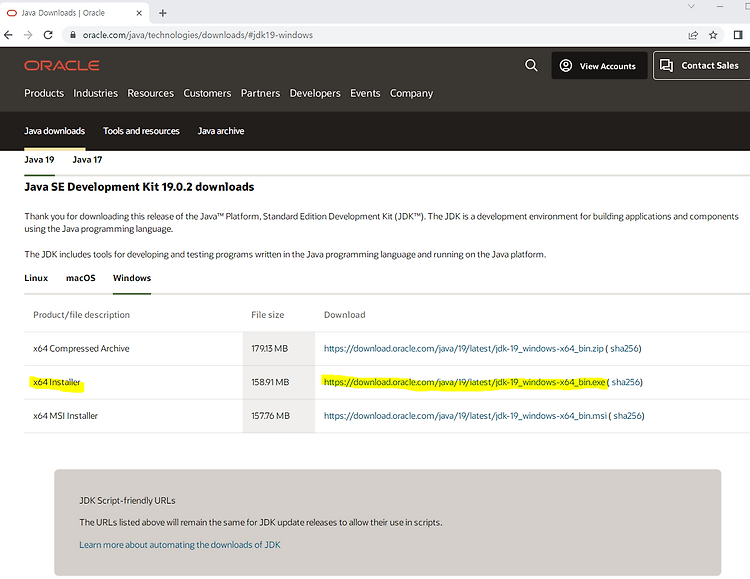
Task: Open the Products menu
Action: (x=44, y=93)
